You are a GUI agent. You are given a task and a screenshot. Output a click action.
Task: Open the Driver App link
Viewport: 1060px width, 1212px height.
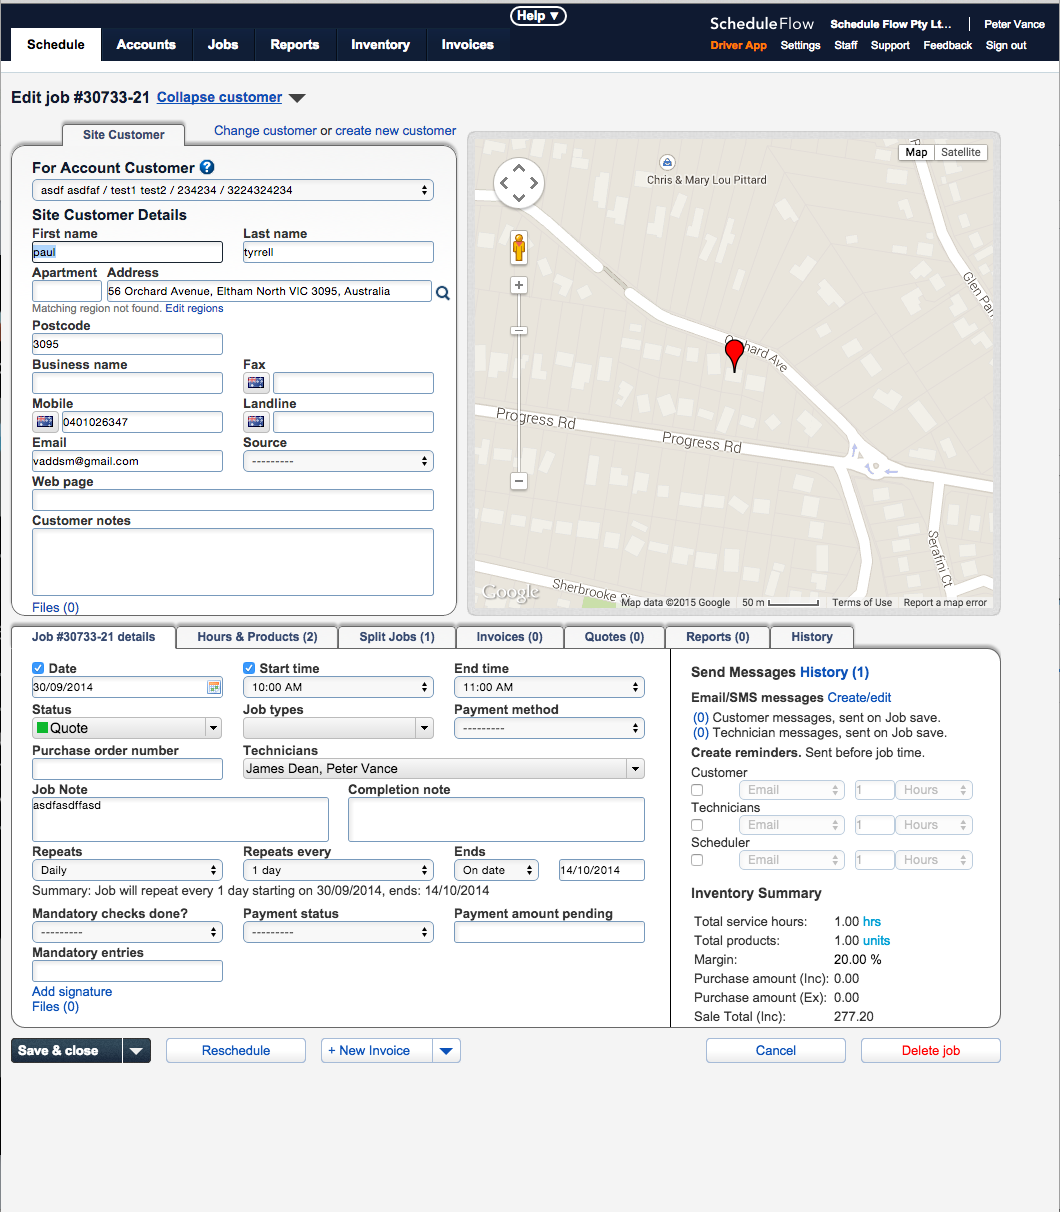(x=739, y=46)
